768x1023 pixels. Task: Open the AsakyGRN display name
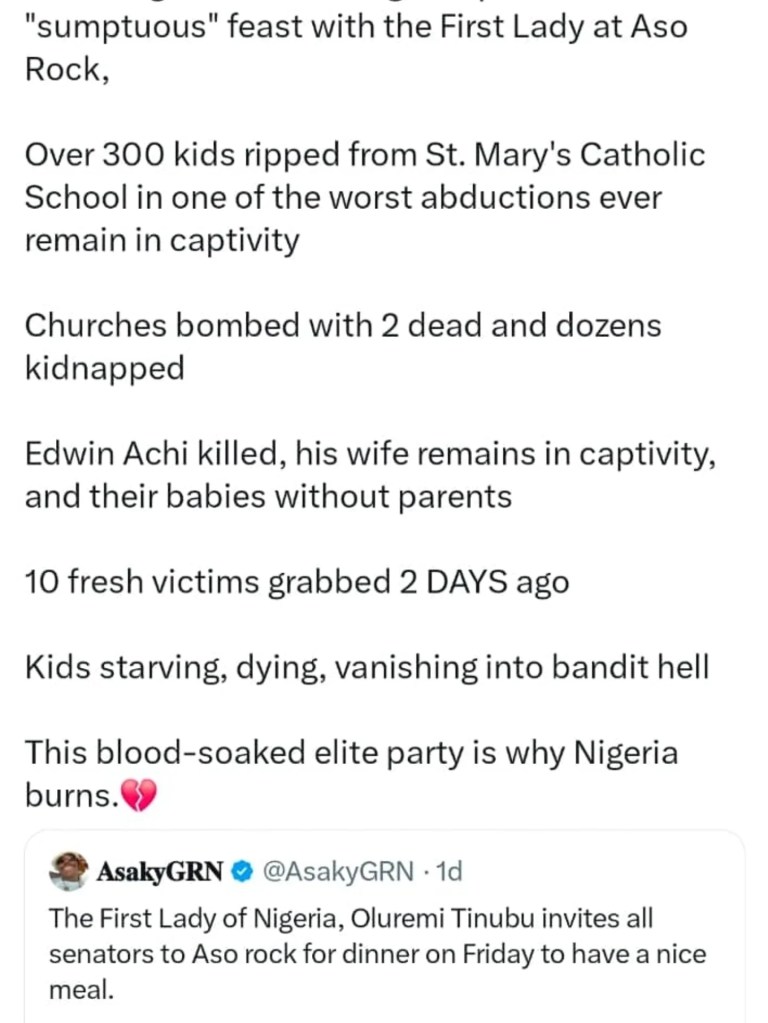[160, 872]
